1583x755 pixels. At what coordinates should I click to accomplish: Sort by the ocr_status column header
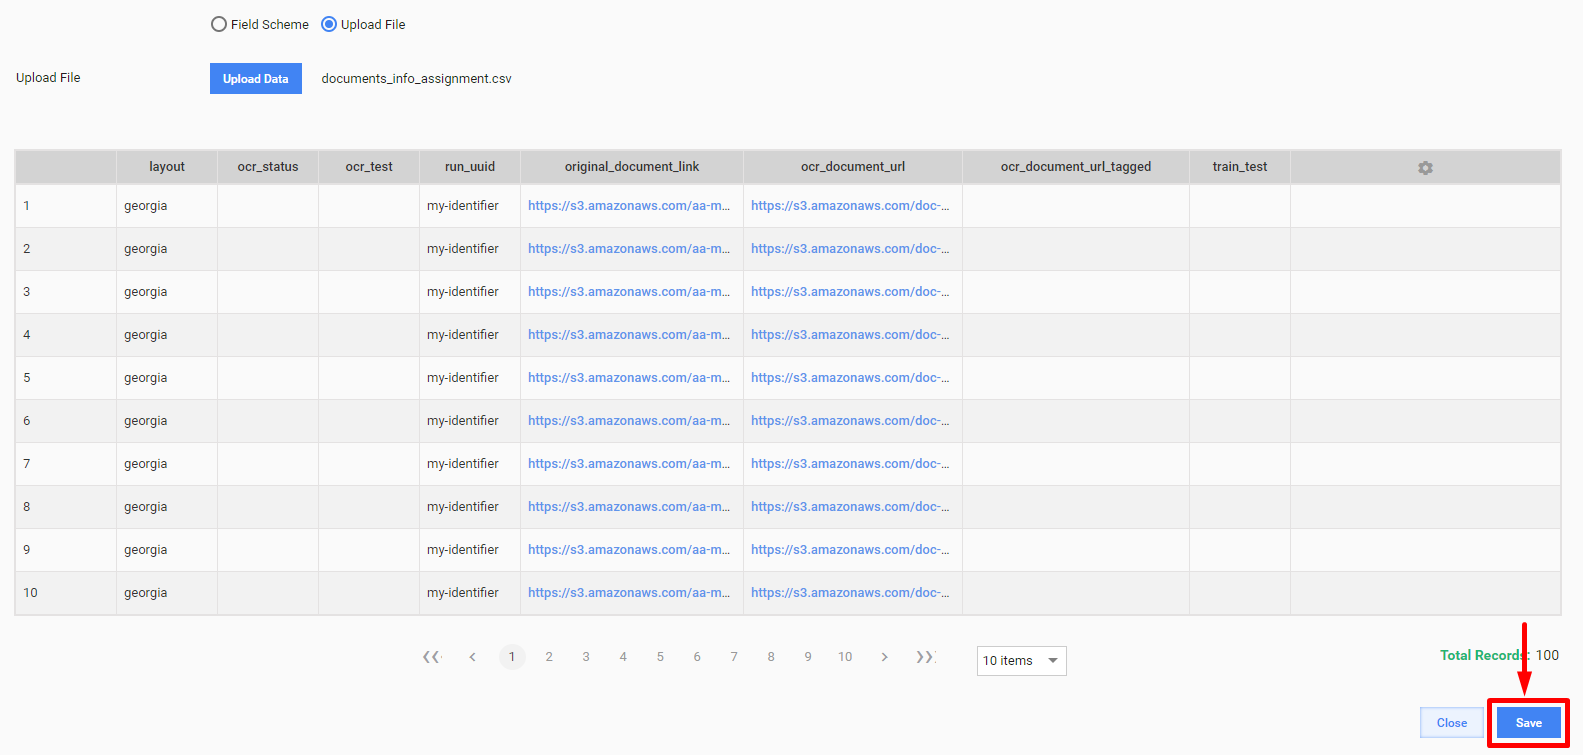point(268,167)
